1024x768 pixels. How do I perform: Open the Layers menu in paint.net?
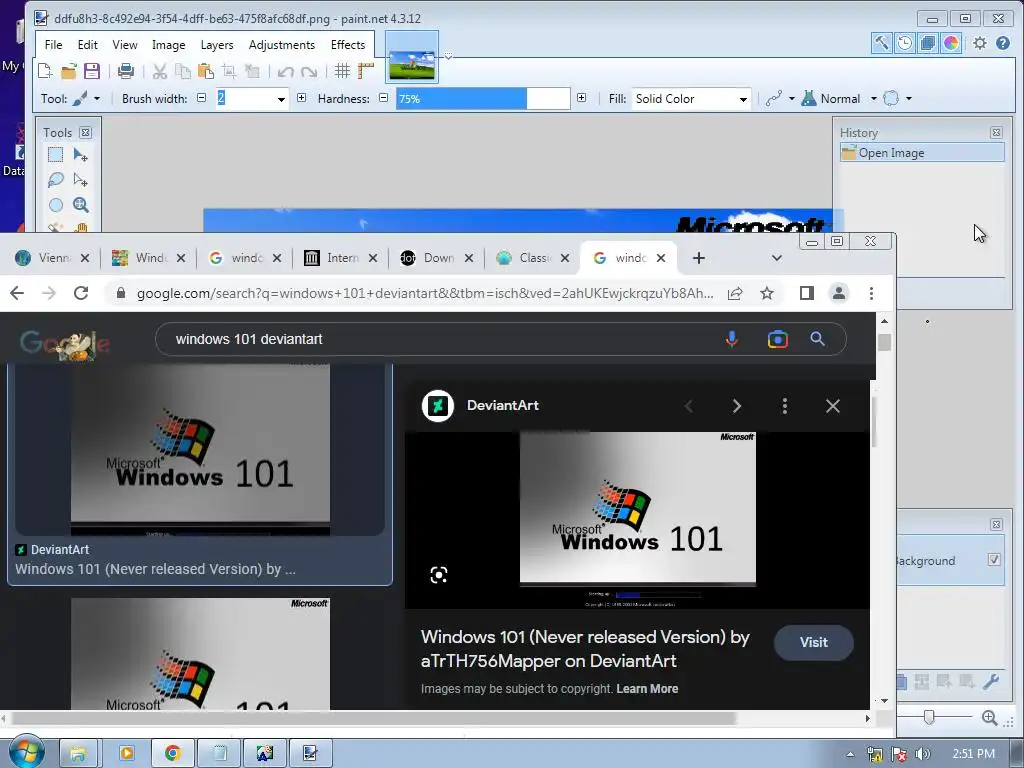pyautogui.click(x=217, y=45)
